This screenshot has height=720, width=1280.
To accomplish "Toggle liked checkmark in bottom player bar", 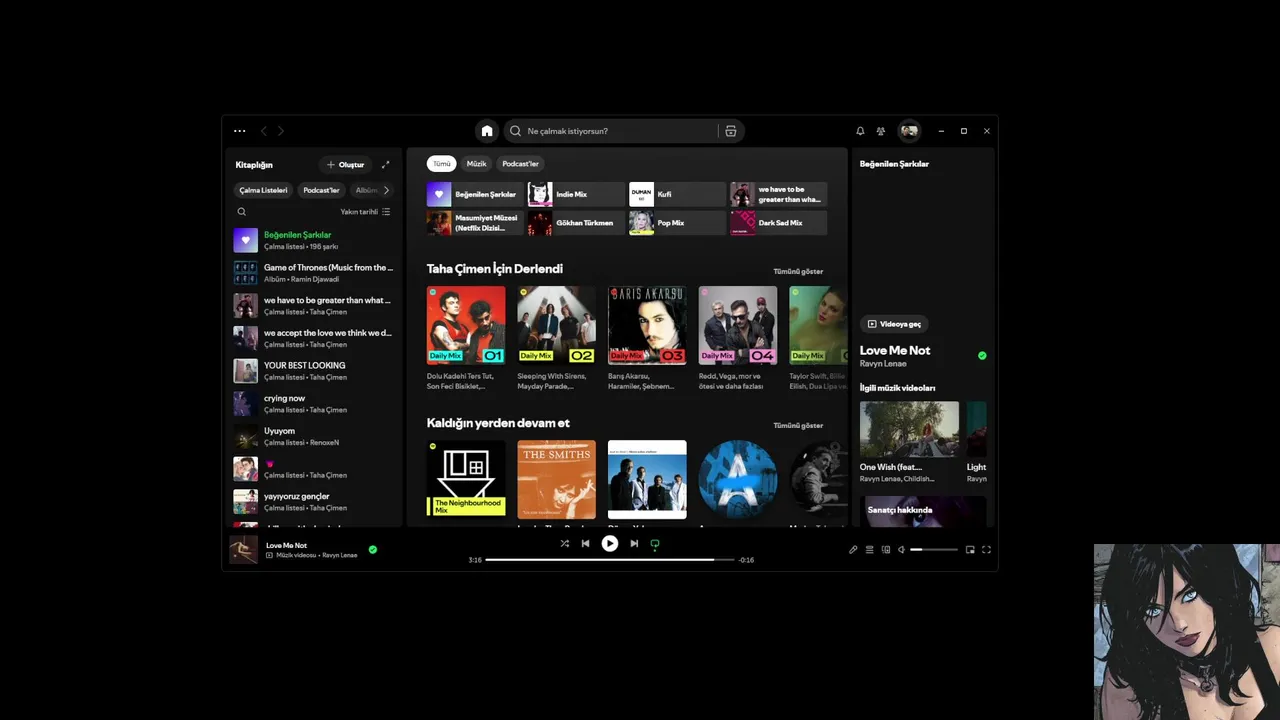I will point(373,549).
